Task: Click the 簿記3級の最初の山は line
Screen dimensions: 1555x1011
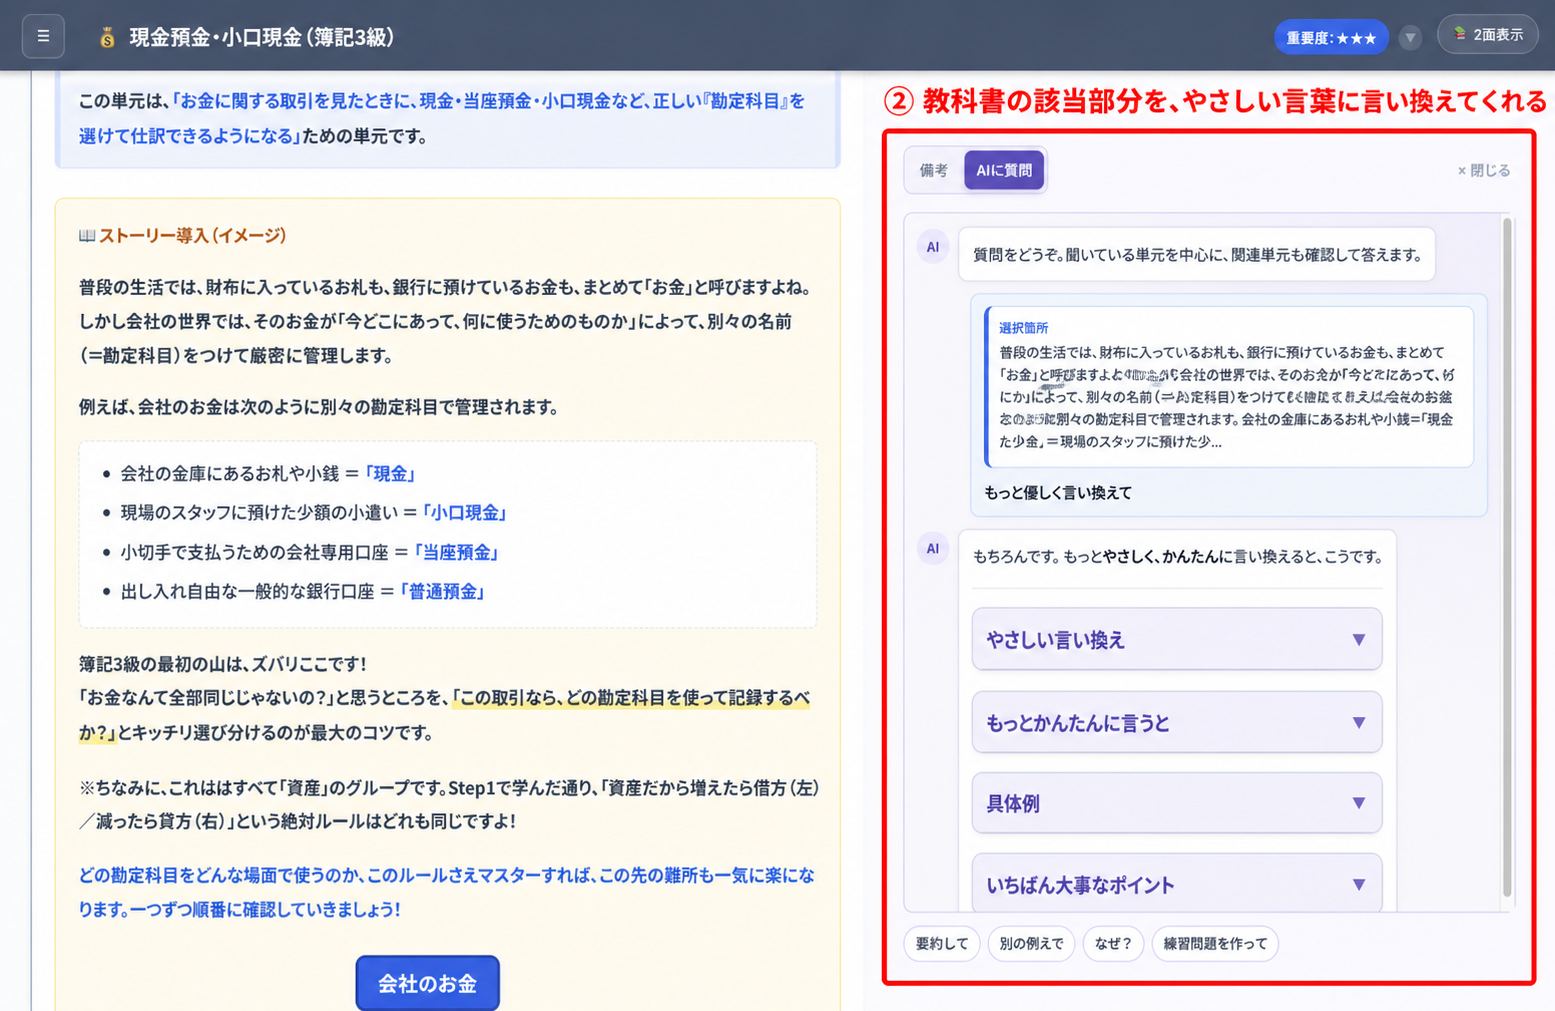Action: [x=223, y=664]
